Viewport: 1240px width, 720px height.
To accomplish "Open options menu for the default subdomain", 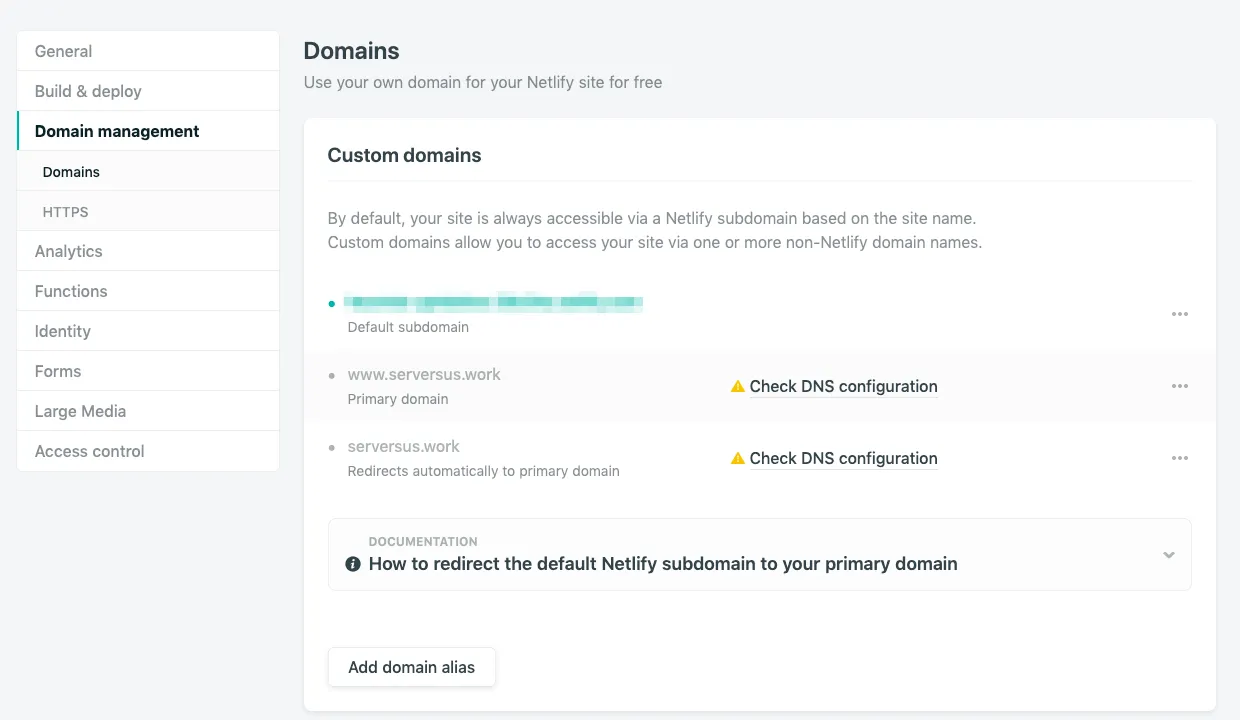I will click(x=1180, y=314).
